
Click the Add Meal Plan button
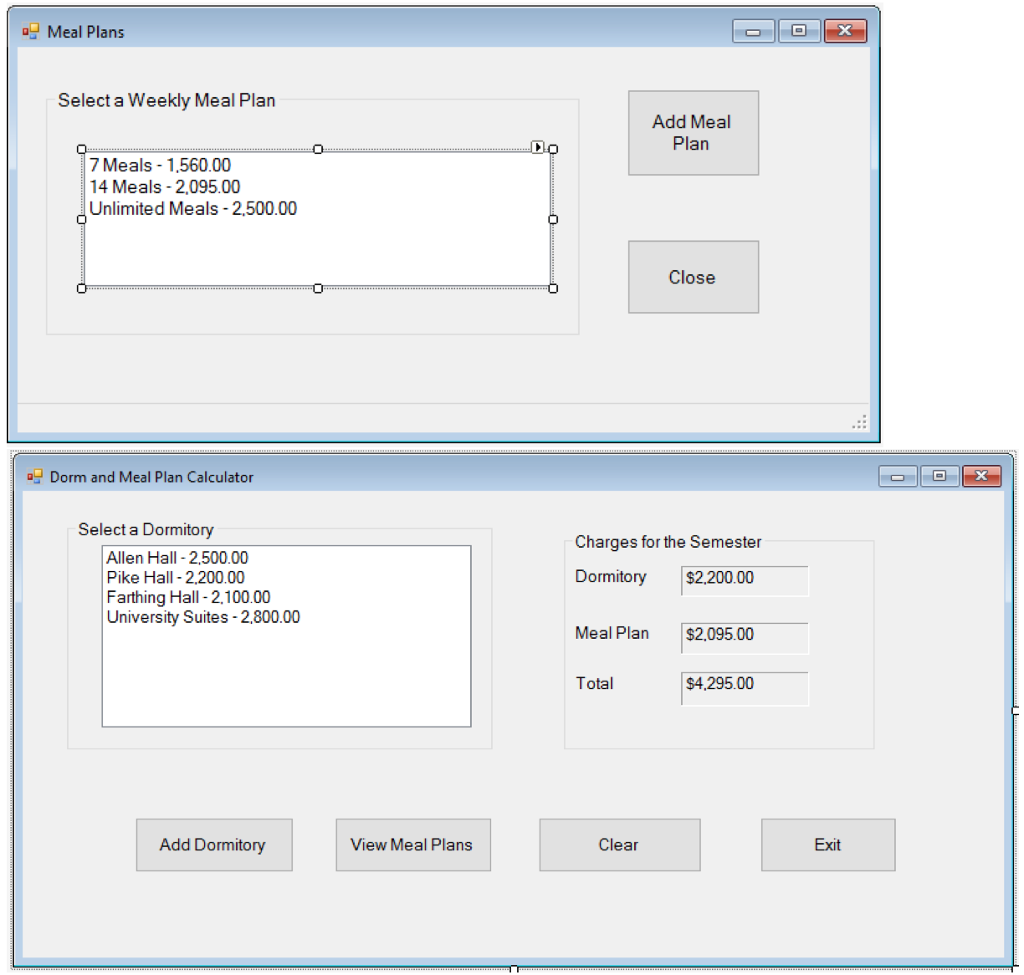tap(693, 132)
